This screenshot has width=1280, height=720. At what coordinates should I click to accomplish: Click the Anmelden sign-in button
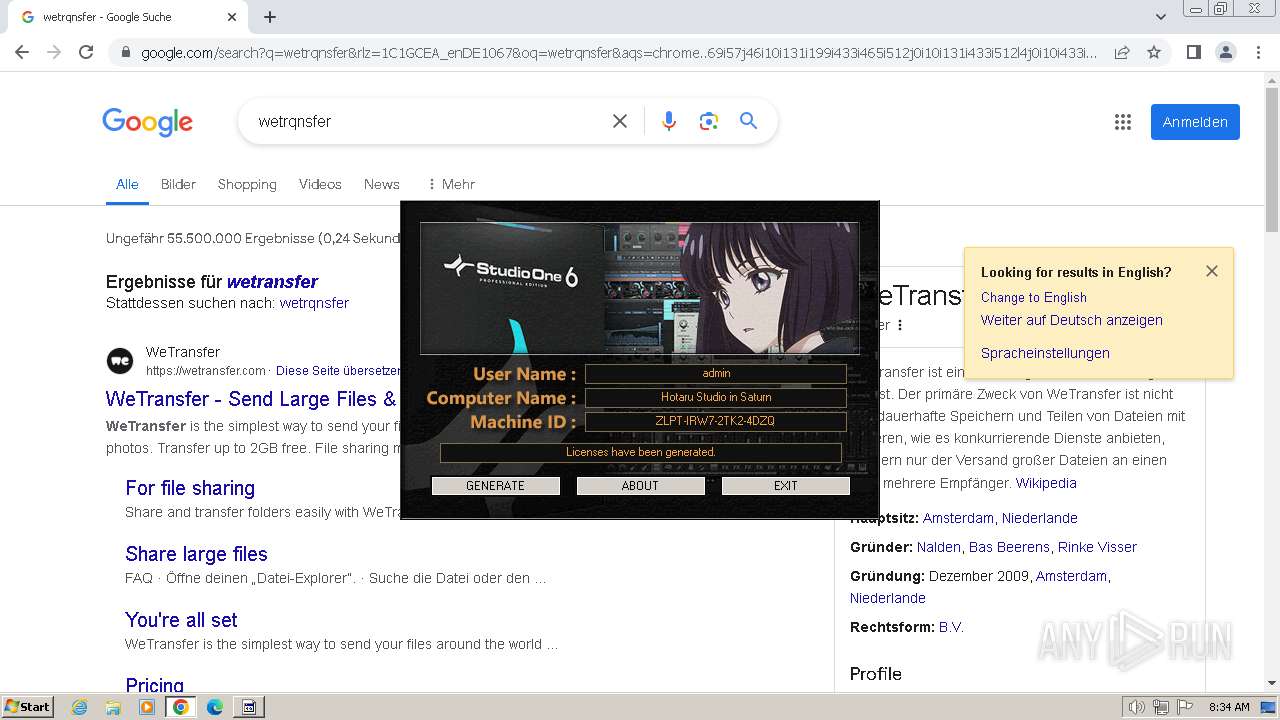(x=1195, y=122)
